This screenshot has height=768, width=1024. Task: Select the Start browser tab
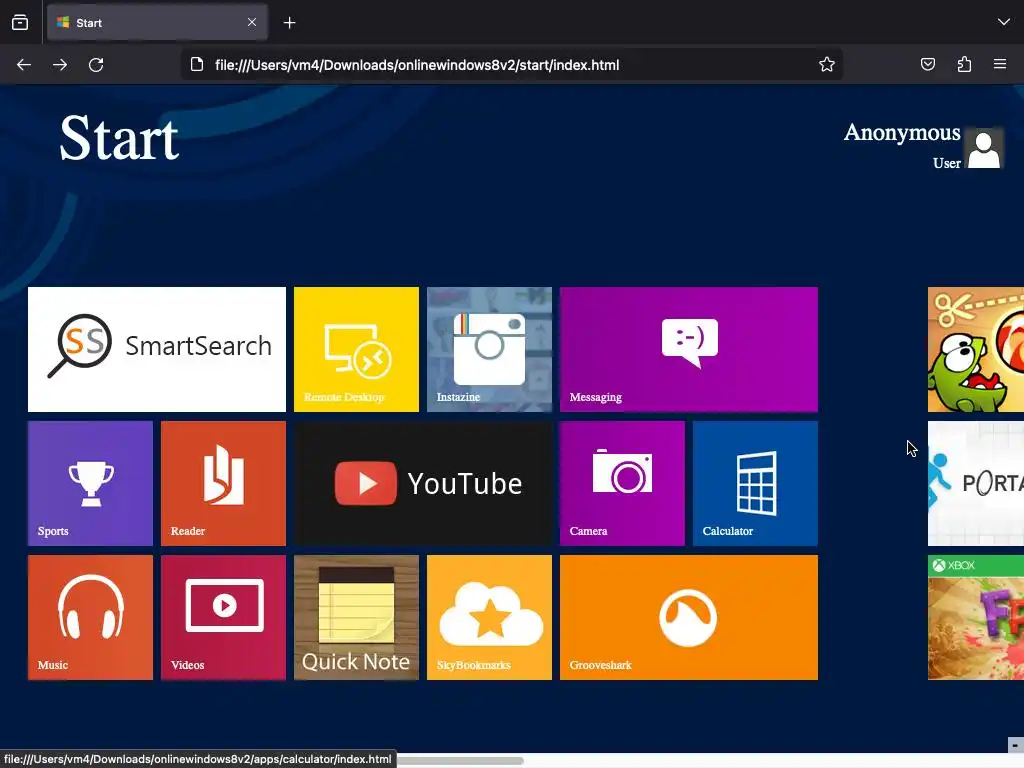coord(157,23)
